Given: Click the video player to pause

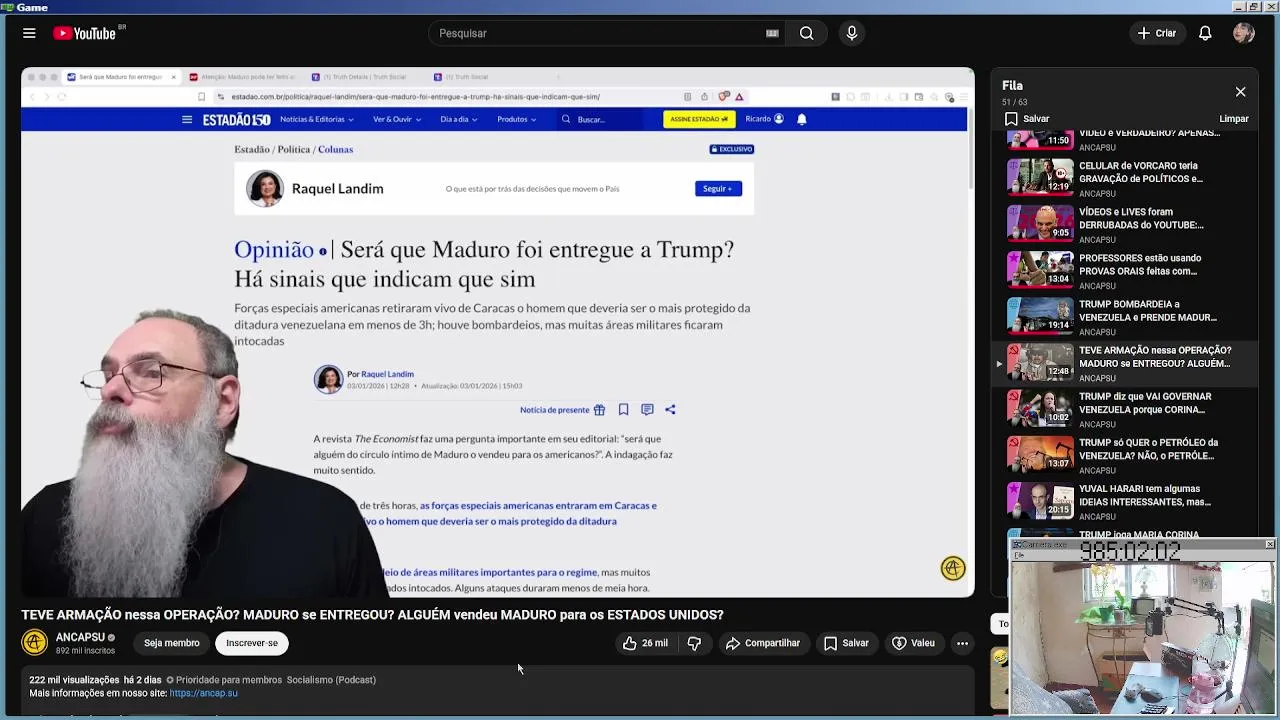Looking at the screenshot, I should (498, 332).
